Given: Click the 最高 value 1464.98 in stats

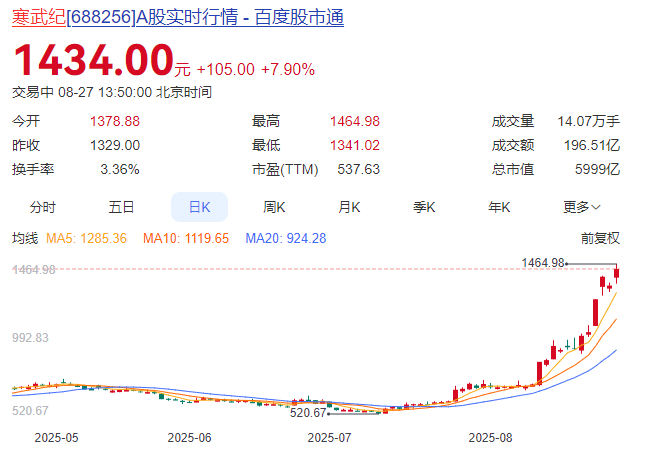Looking at the screenshot, I should [x=355, y=121].
